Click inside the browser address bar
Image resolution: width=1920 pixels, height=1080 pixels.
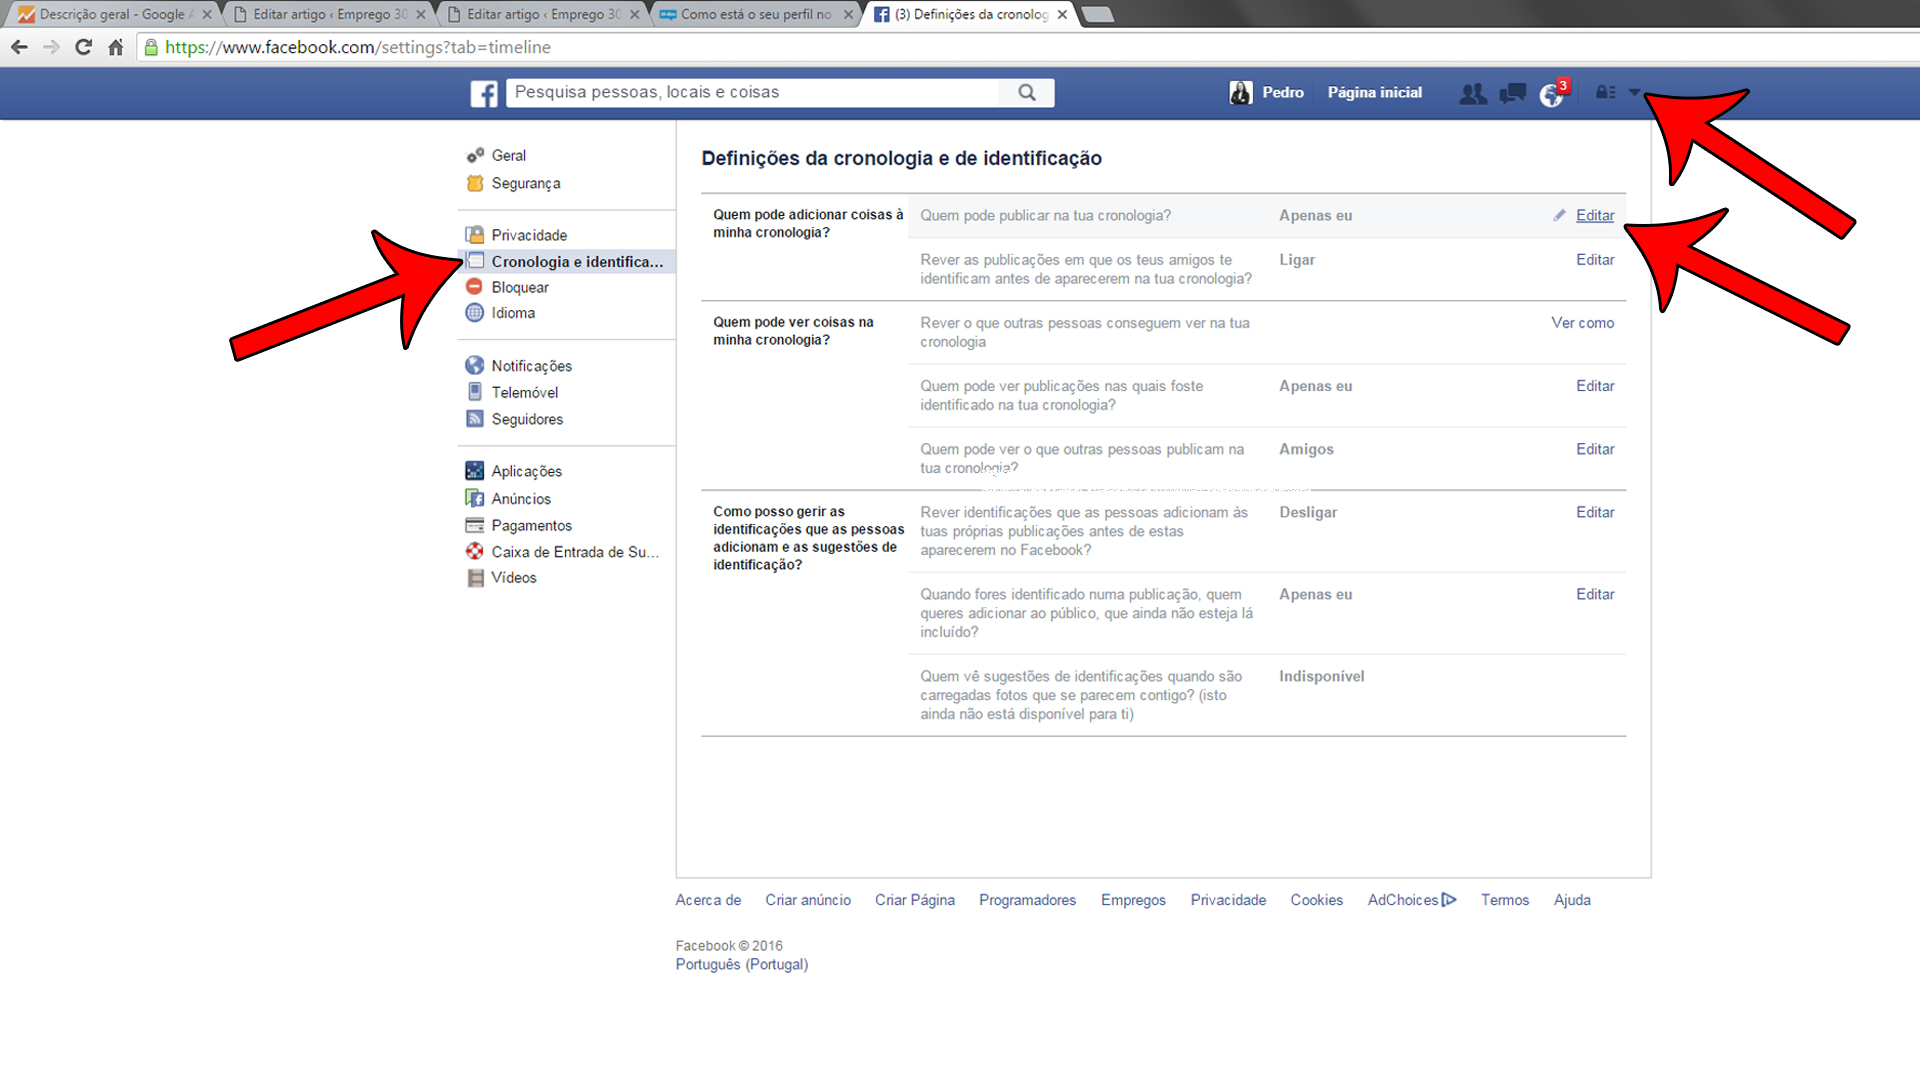(x=400, y=47)
